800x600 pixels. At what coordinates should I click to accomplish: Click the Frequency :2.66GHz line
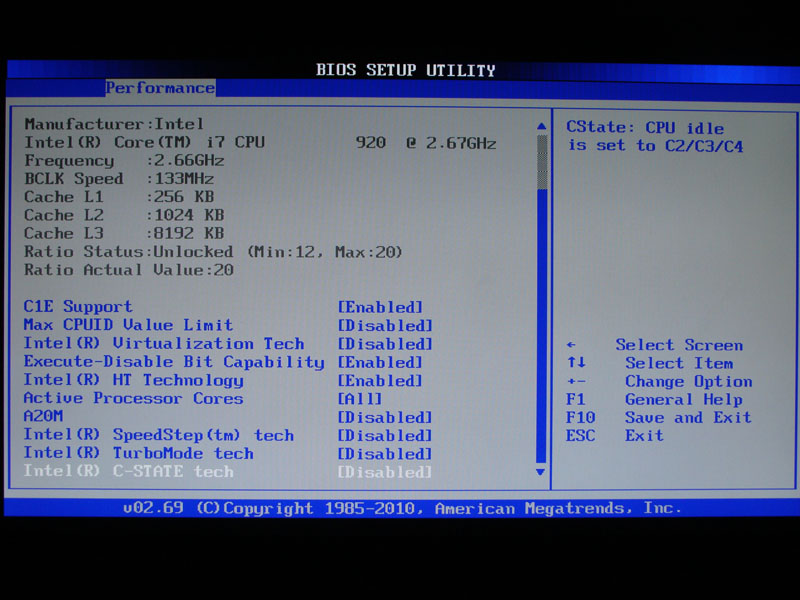click(124, 160)
